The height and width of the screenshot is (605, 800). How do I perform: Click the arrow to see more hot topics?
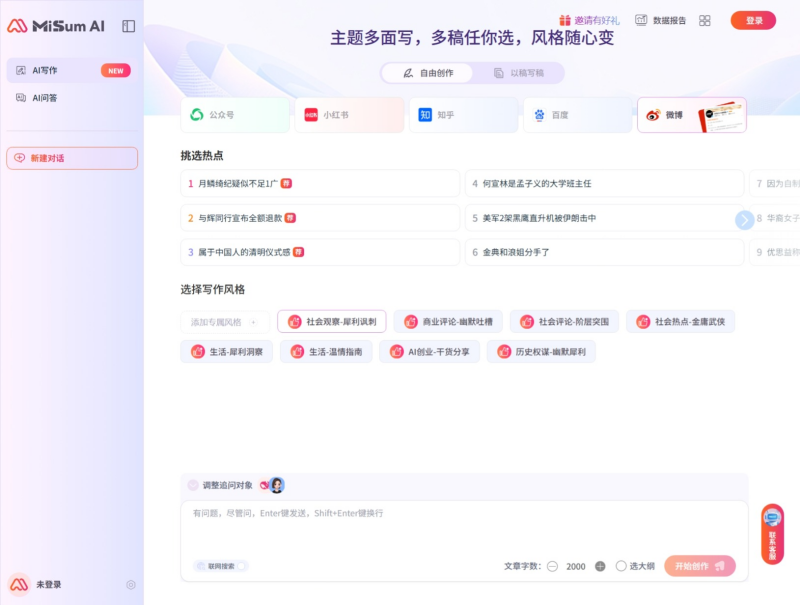point(744,220)
